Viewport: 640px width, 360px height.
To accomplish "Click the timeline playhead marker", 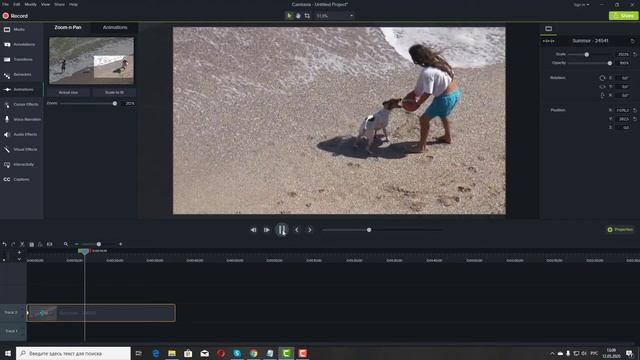I will coord(84,251).
